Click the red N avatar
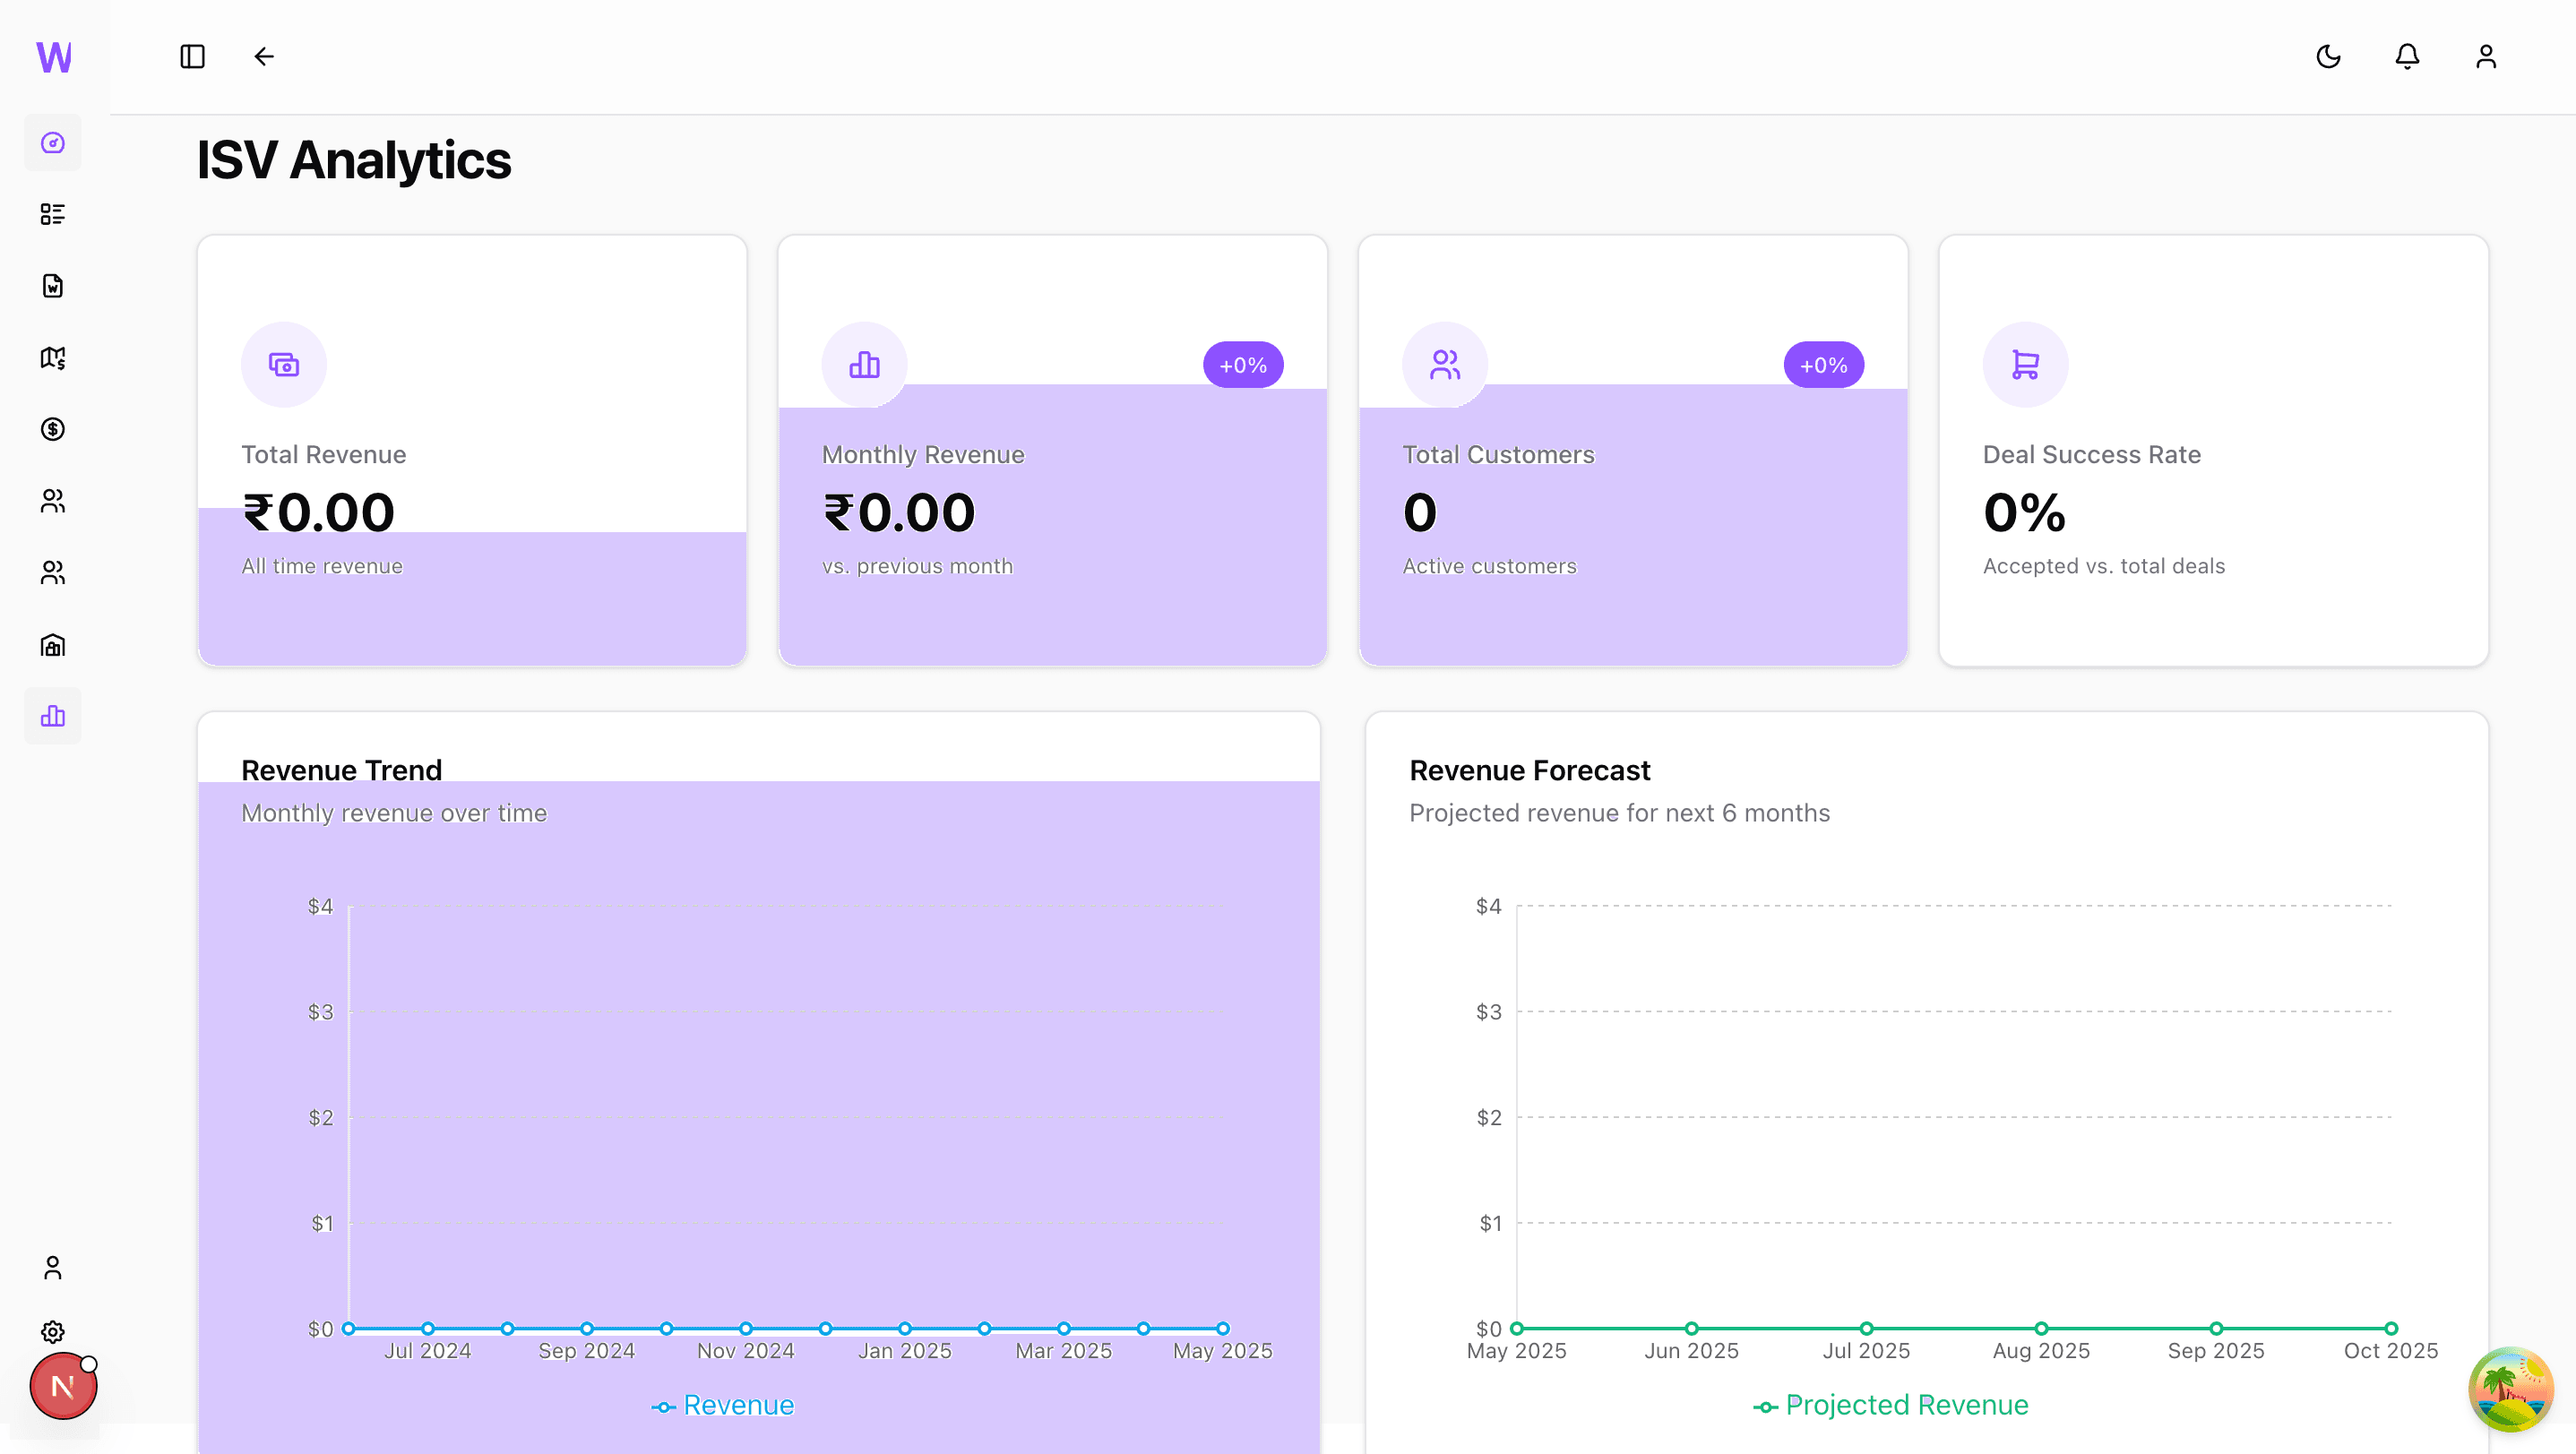 click(63, 1386)
